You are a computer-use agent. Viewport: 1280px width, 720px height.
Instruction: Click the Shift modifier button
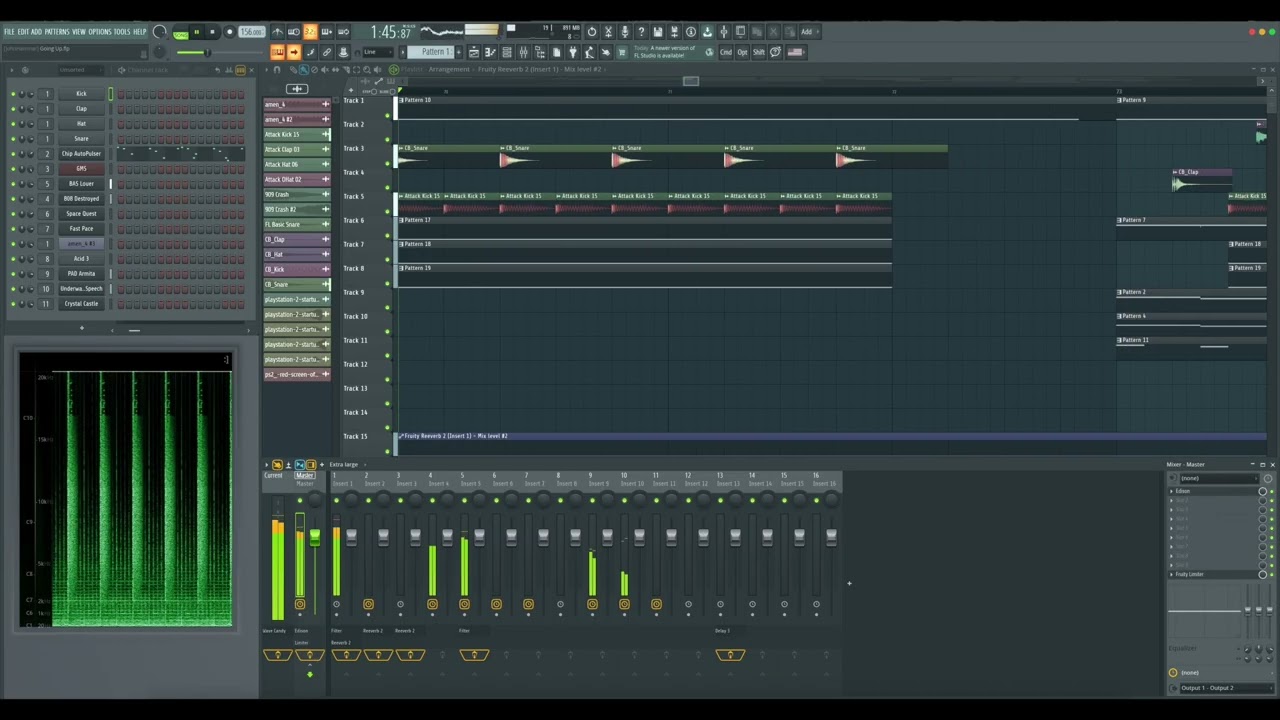coord(758,52)
